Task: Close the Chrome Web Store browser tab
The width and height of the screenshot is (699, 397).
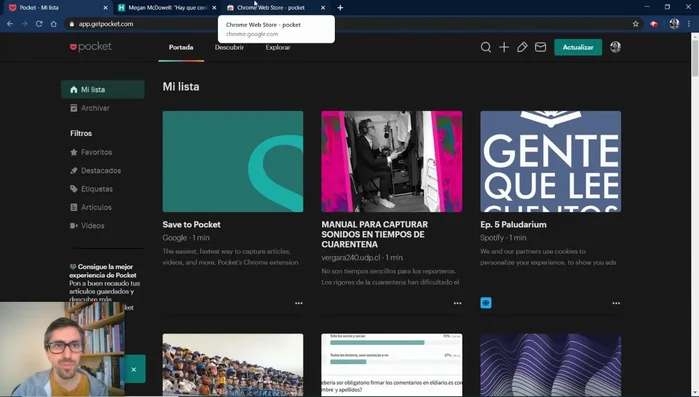Action: click(323, 8)
